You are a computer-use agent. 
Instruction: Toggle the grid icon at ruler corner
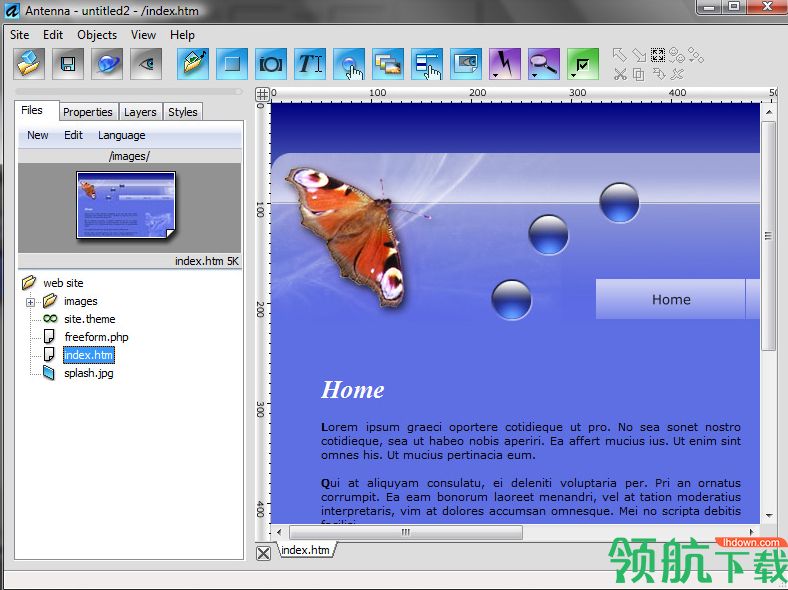262,94
